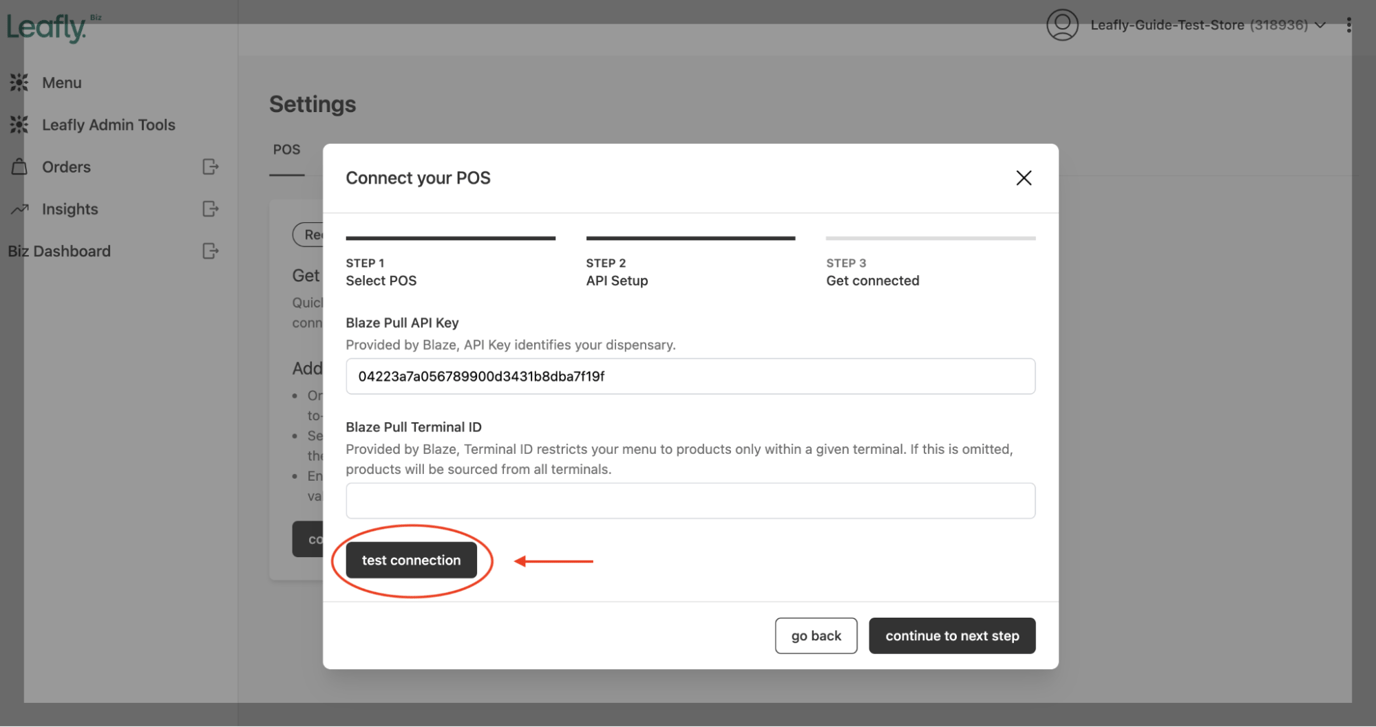
Task: Click the Orders bag icon
Action: 19,167
